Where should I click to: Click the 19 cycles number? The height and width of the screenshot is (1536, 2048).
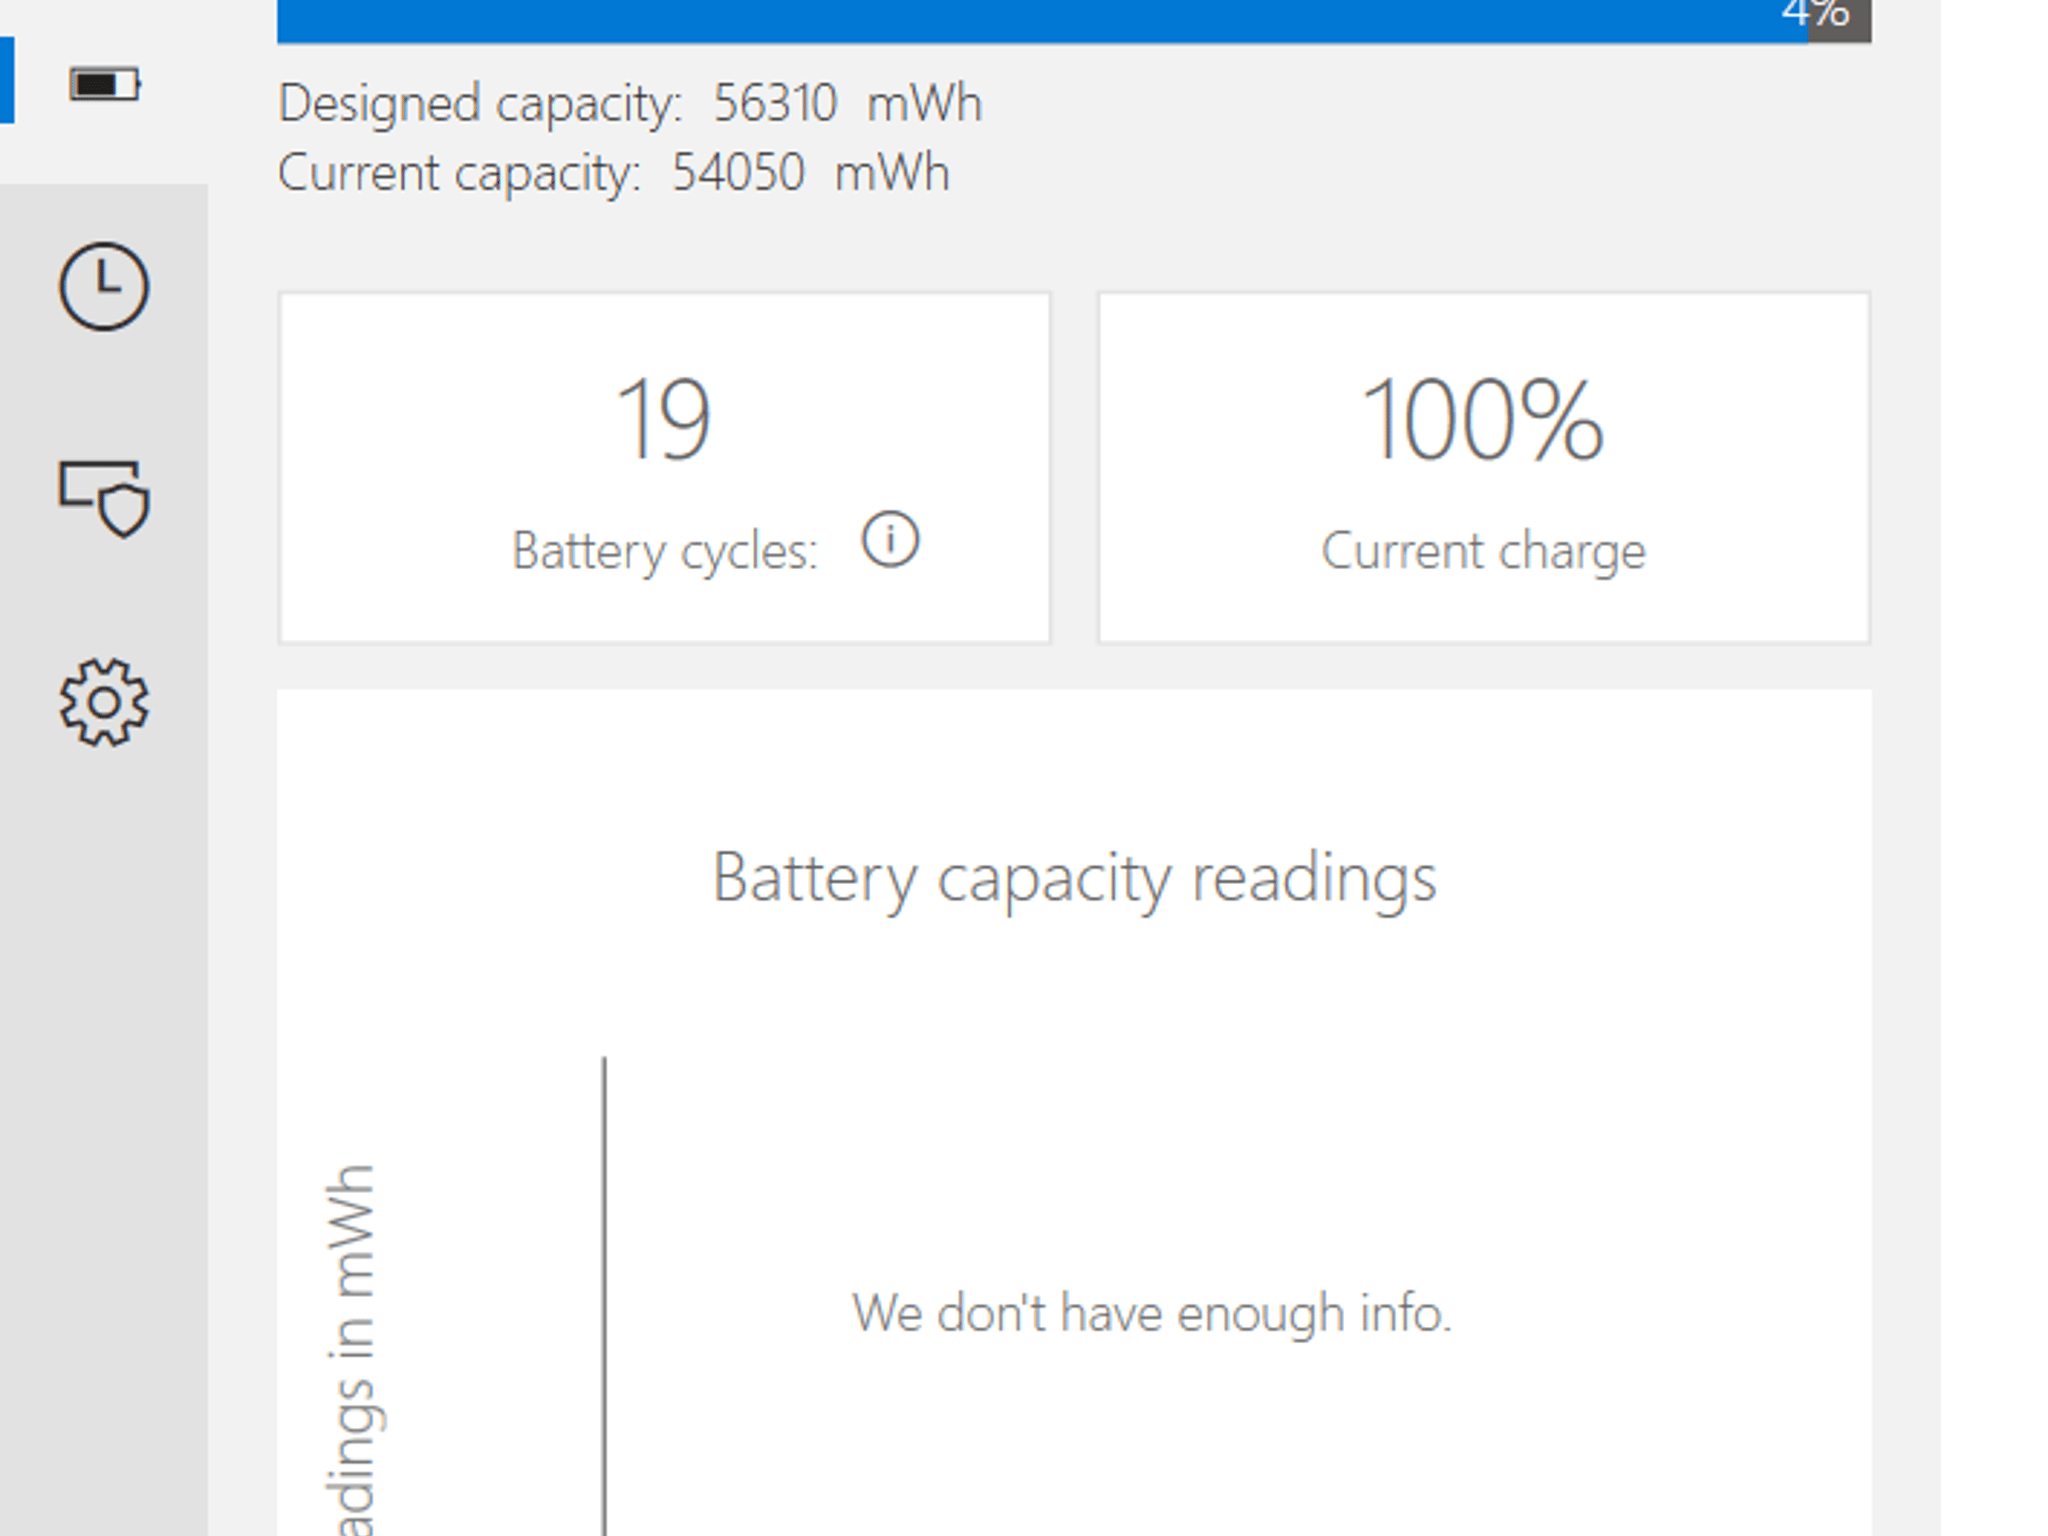(664, 420)
